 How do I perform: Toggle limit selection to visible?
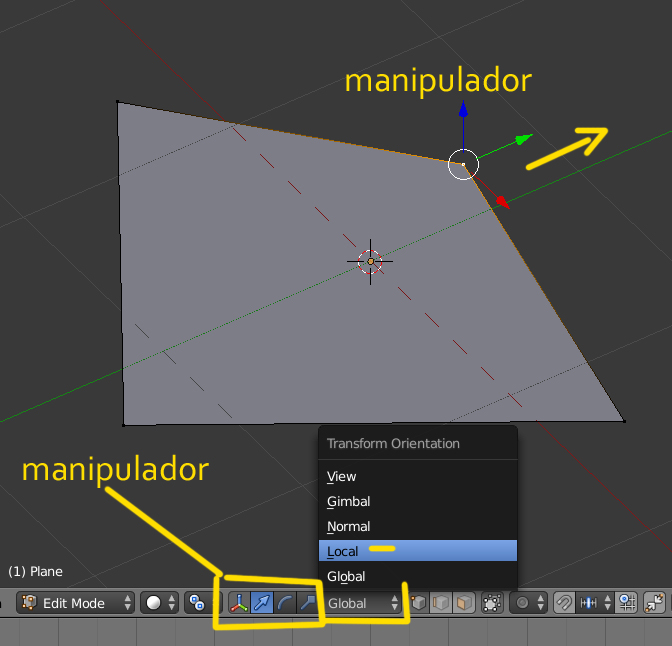(x=492, y=603)
